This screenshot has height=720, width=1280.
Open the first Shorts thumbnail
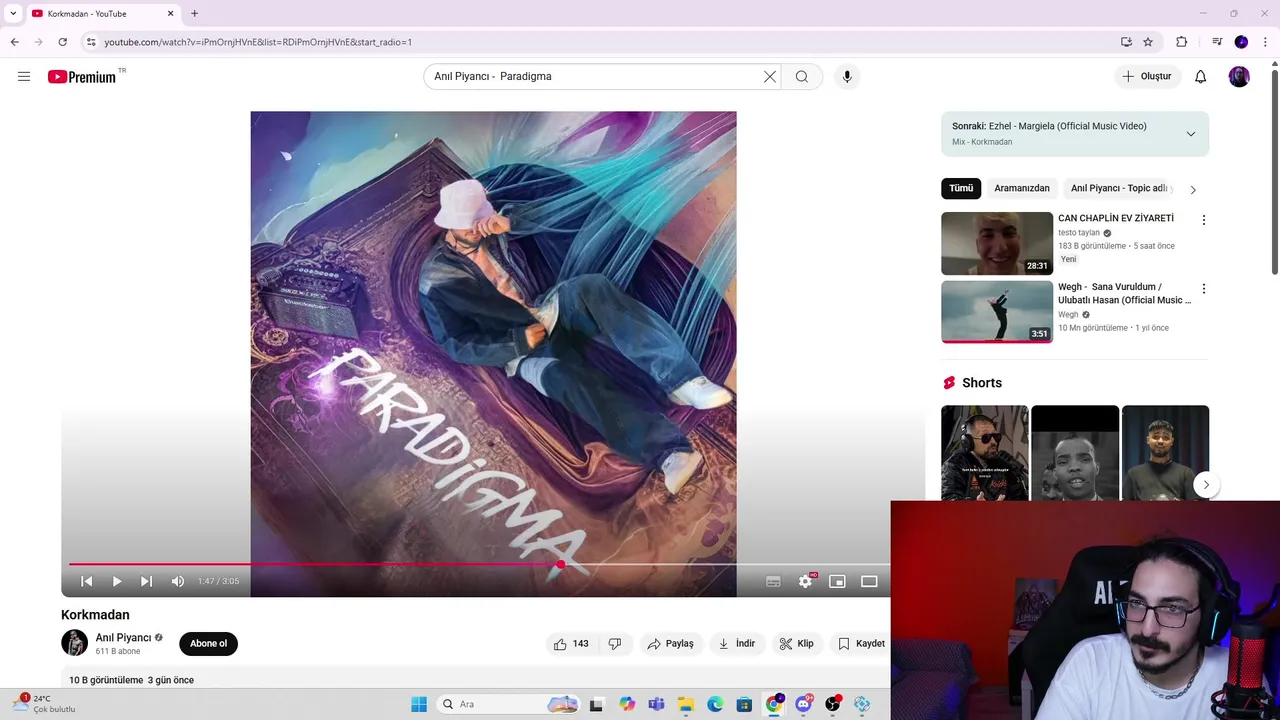(984, 453)
